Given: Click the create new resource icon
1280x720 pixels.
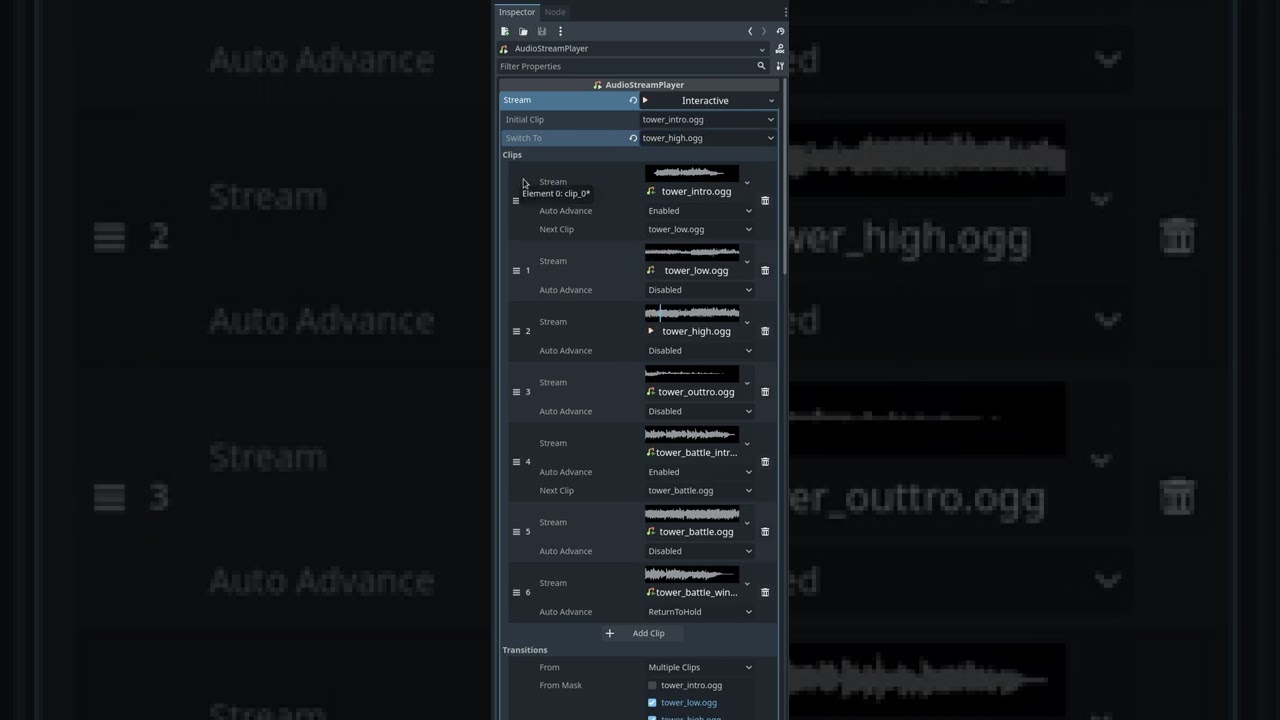Looking at the screenshot, I should coord(505,31).
